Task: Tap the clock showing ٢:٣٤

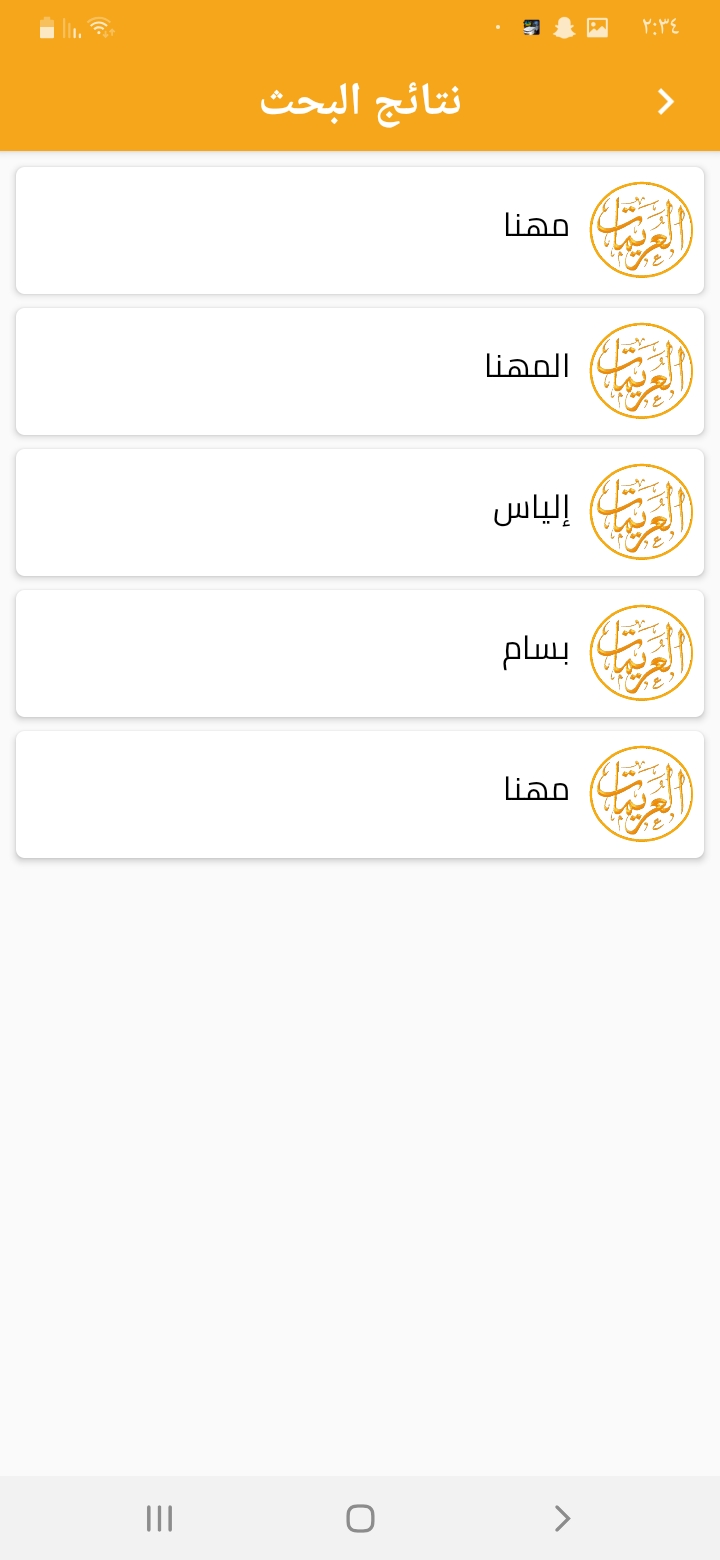Action: click(x=660, y=28)
